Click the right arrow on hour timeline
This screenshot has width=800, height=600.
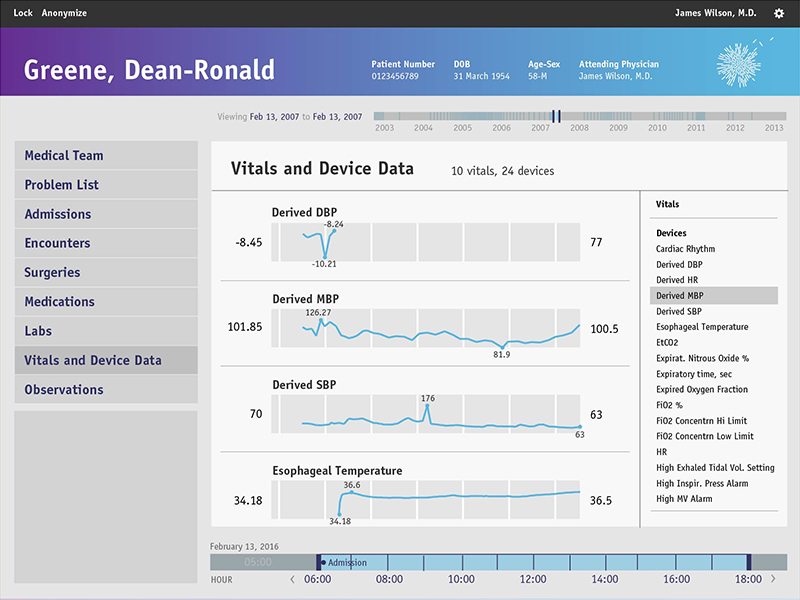(769, 579)
